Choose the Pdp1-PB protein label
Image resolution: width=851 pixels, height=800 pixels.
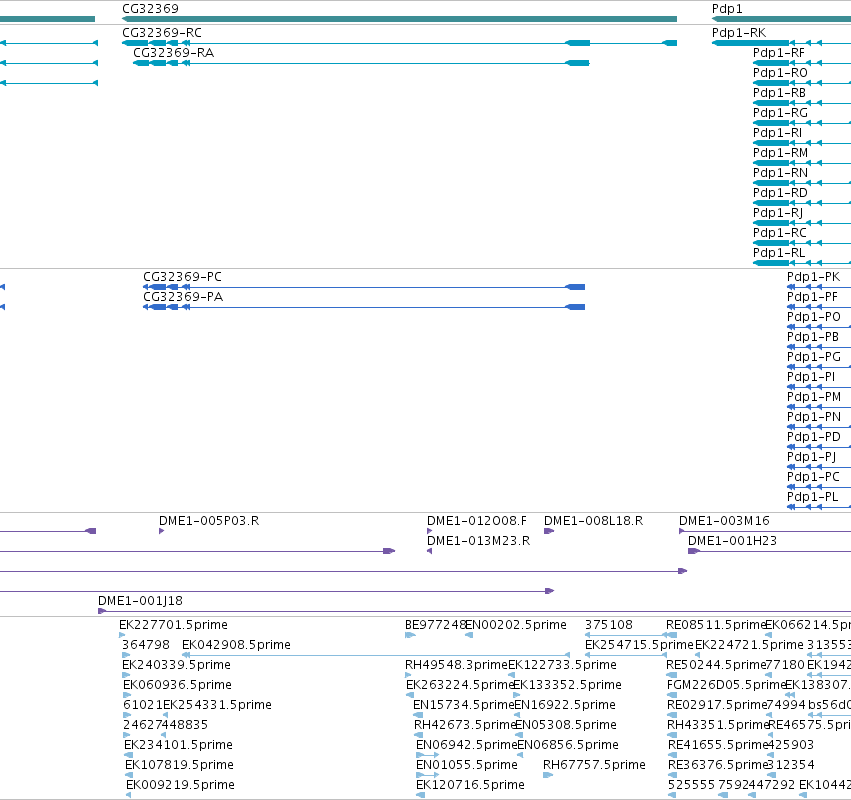click(x=813, y=336)
